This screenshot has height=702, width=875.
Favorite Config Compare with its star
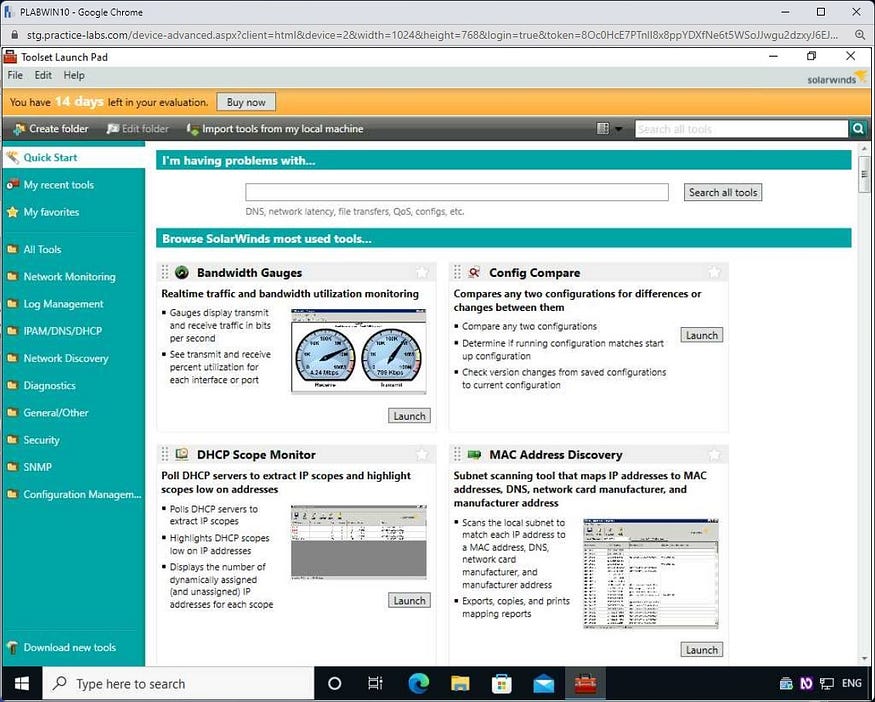714,272
